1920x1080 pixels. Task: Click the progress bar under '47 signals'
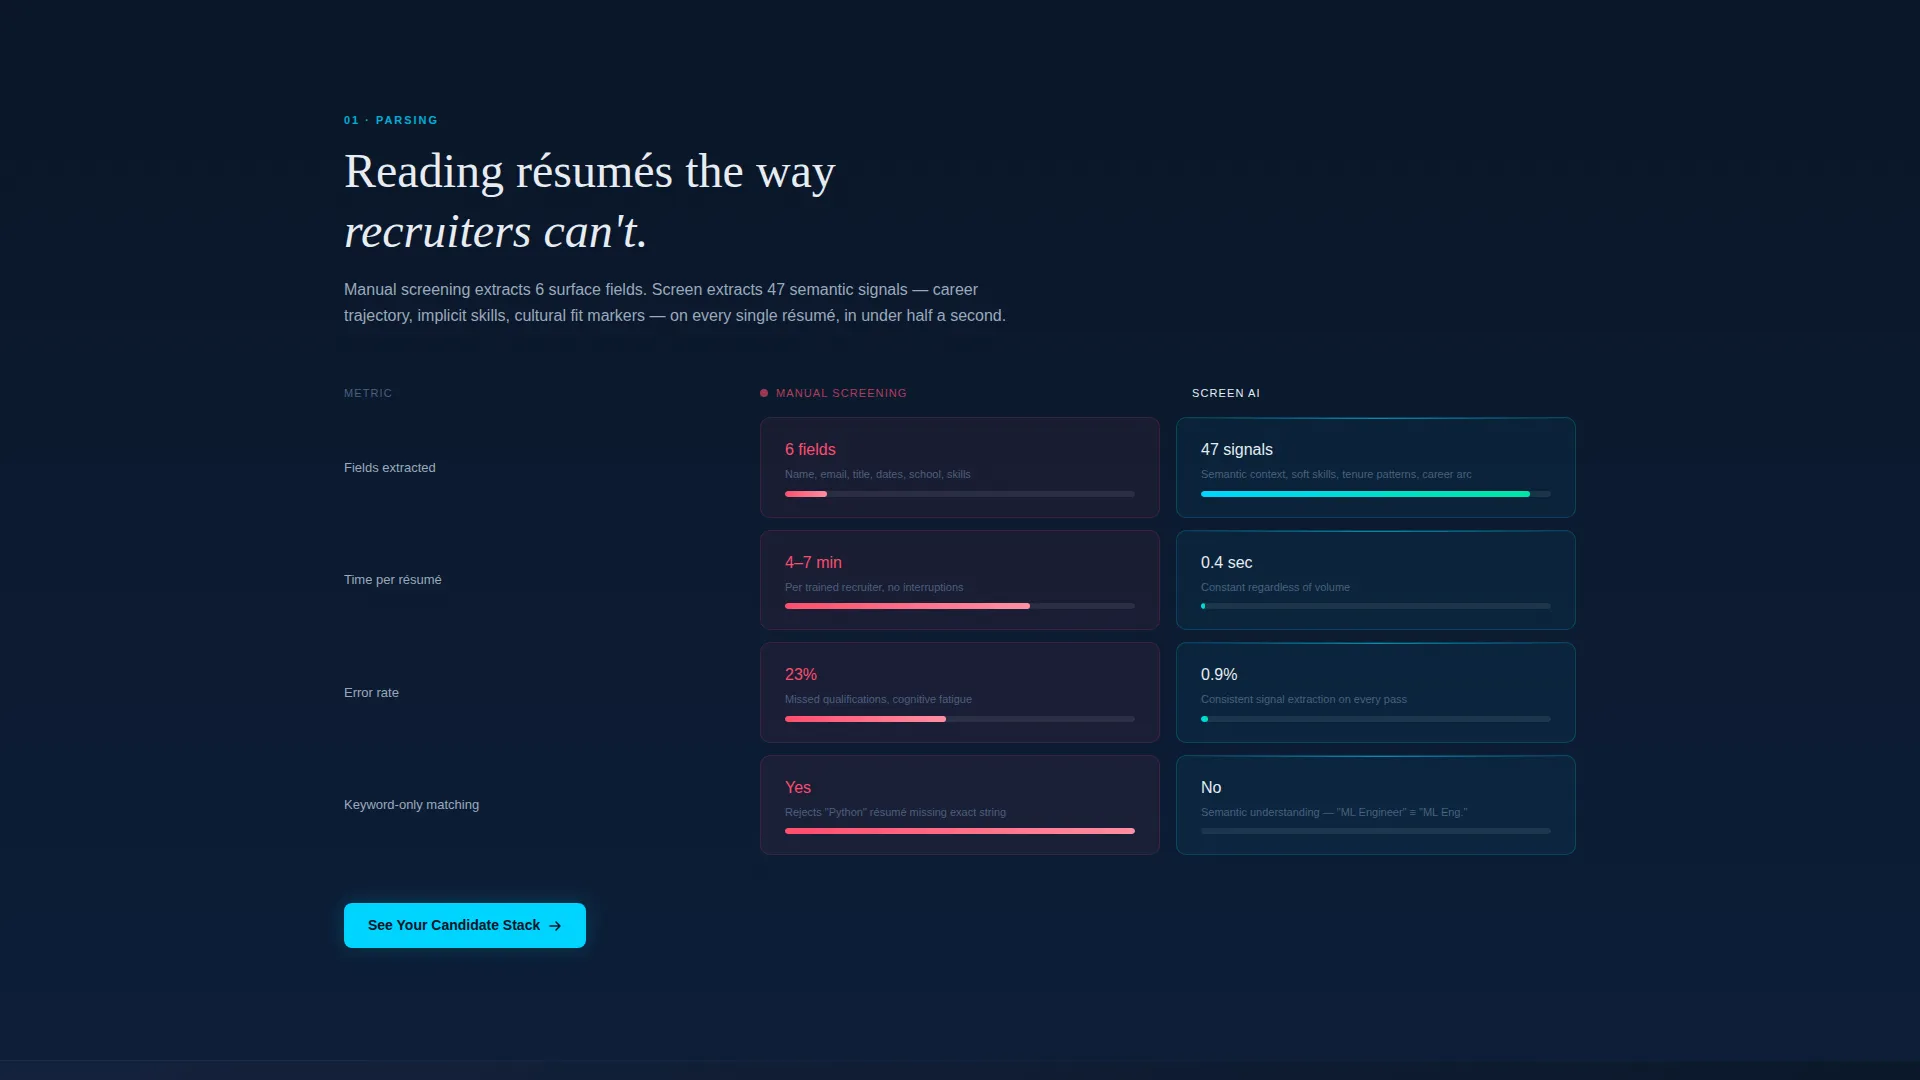click(x=1376, y=494)
